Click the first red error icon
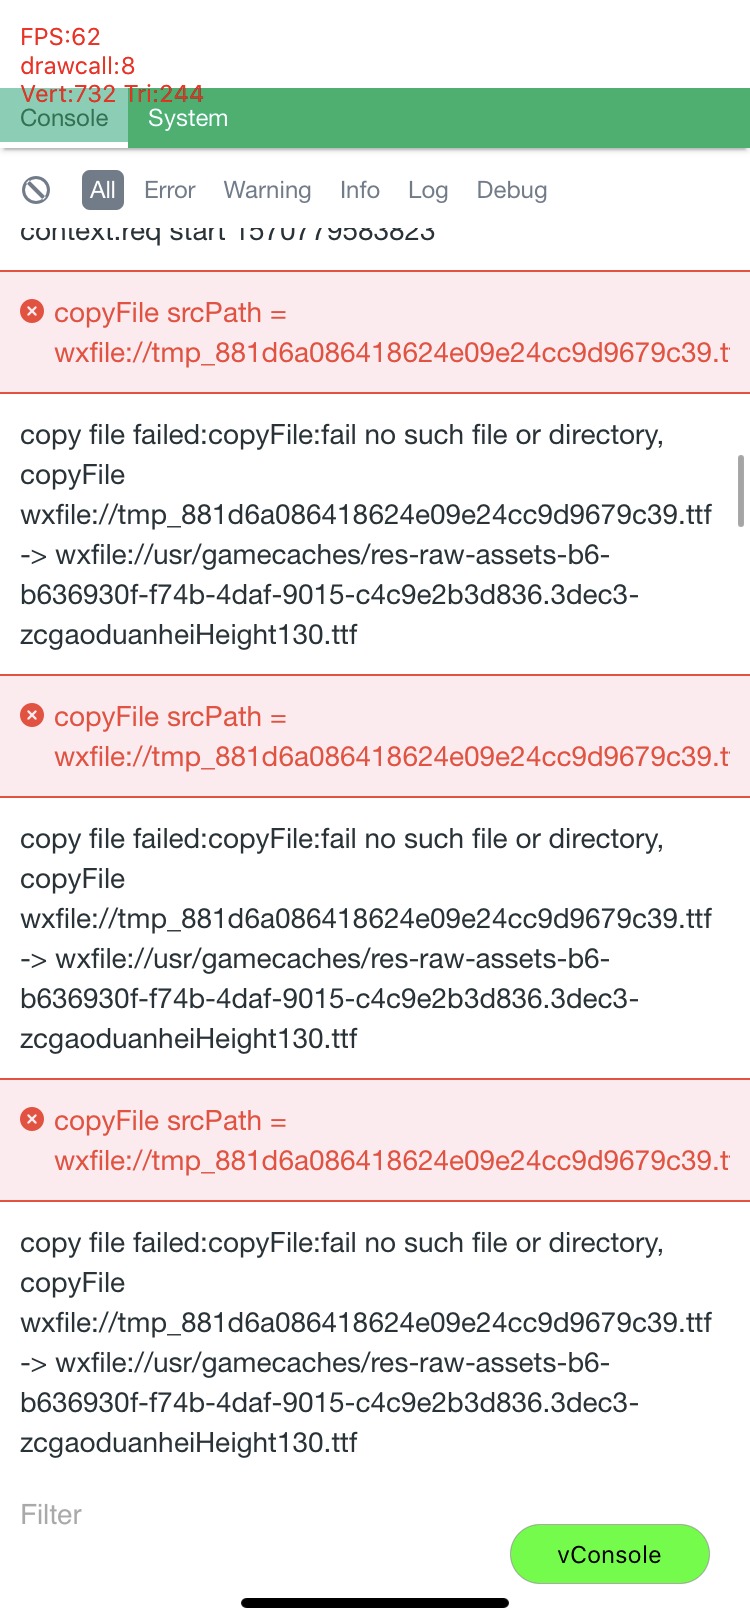The width and height of the screenshot is (750, 1624). click(32, 313)
